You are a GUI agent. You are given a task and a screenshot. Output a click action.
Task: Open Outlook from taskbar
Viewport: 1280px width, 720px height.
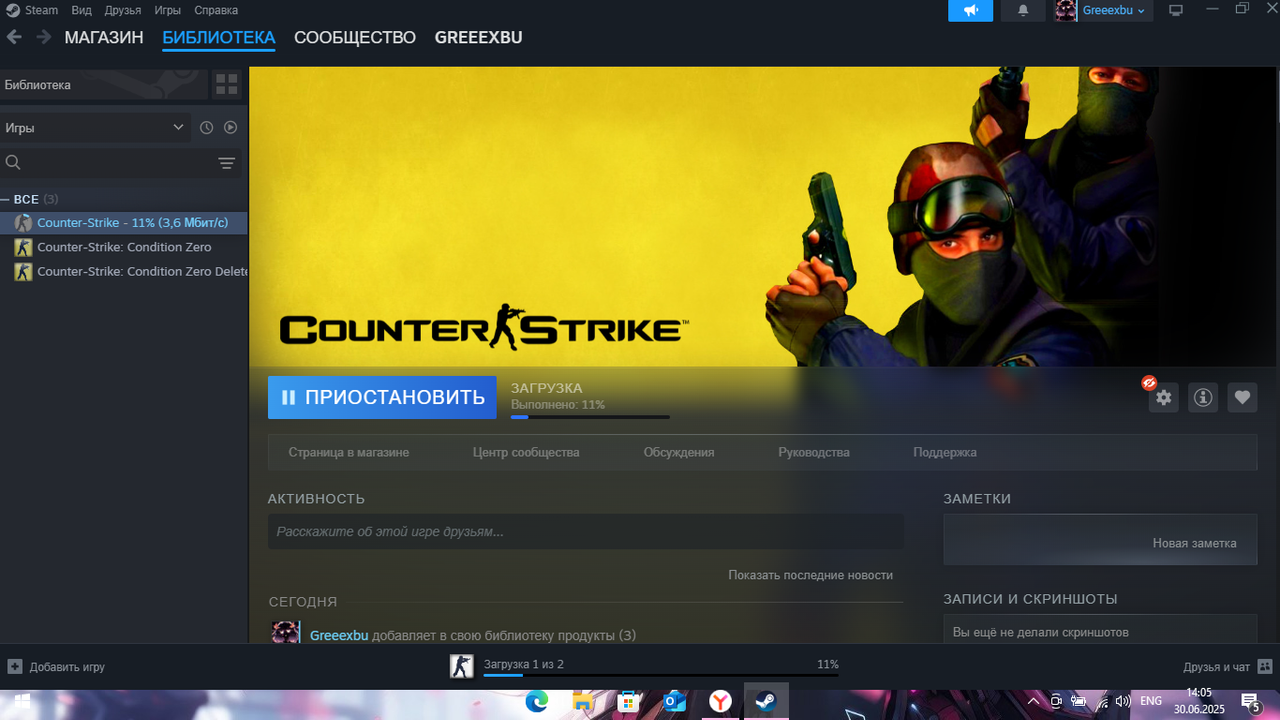pos(674,702)
